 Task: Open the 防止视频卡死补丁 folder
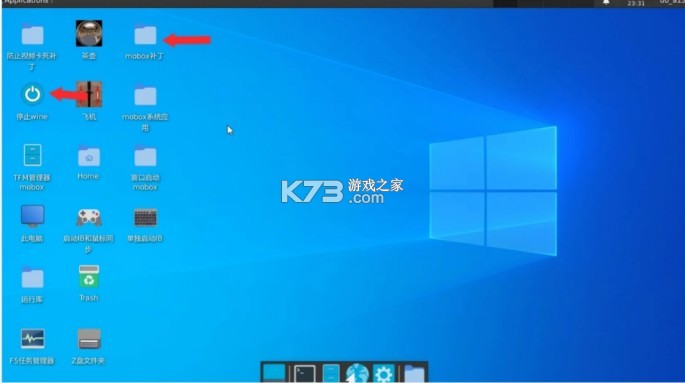coord(32,35)
